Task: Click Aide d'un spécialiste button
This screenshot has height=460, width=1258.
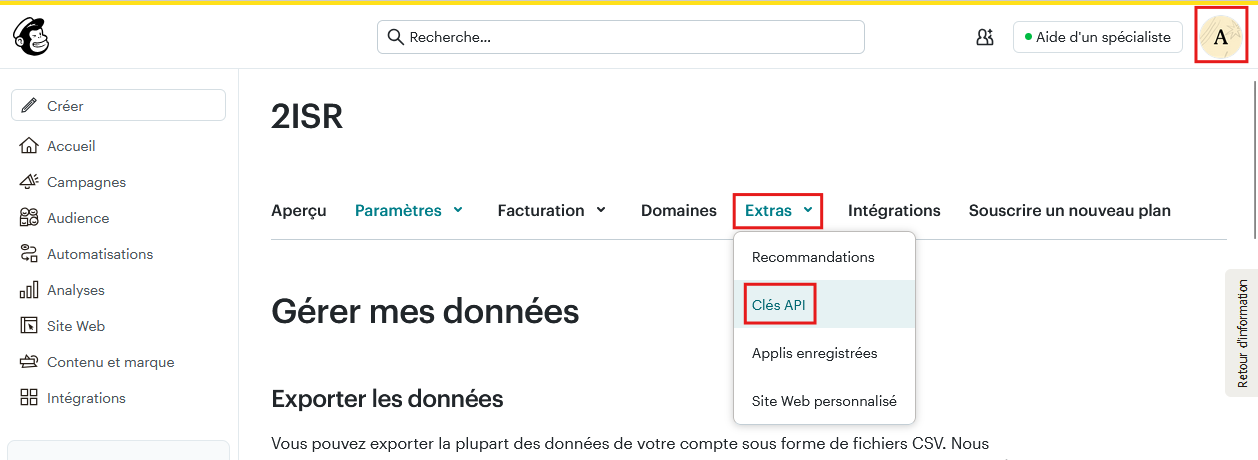Action: [1097, 37]
